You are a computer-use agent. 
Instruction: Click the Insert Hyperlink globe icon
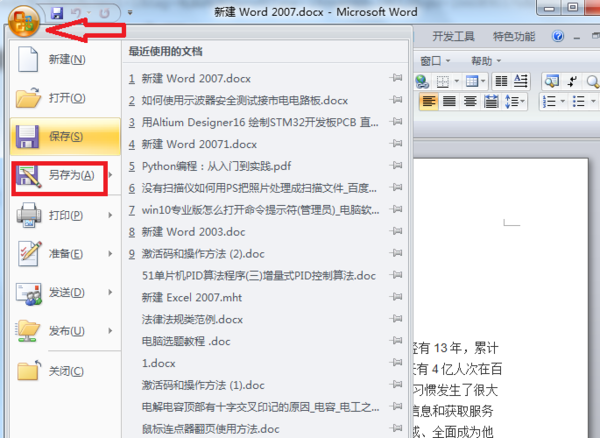(422, 81)
